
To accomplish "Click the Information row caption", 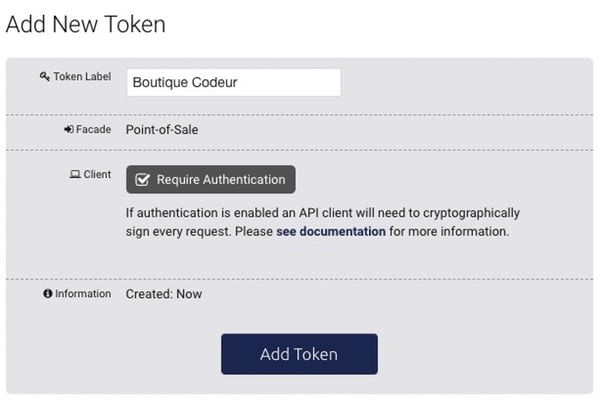I will pyautogui.click(x=83, y=294).
